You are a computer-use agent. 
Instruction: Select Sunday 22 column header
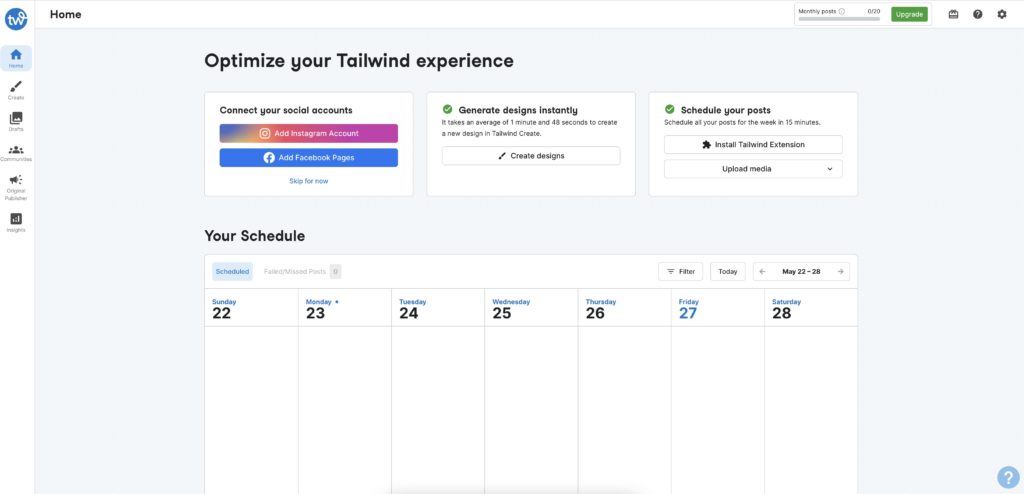tap(251, 308)
